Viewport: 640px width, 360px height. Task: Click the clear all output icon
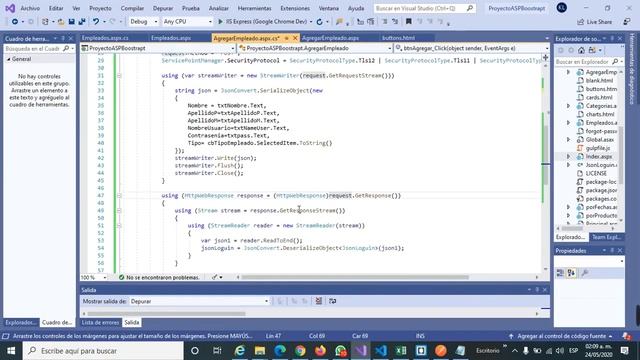tap(318, 301)
